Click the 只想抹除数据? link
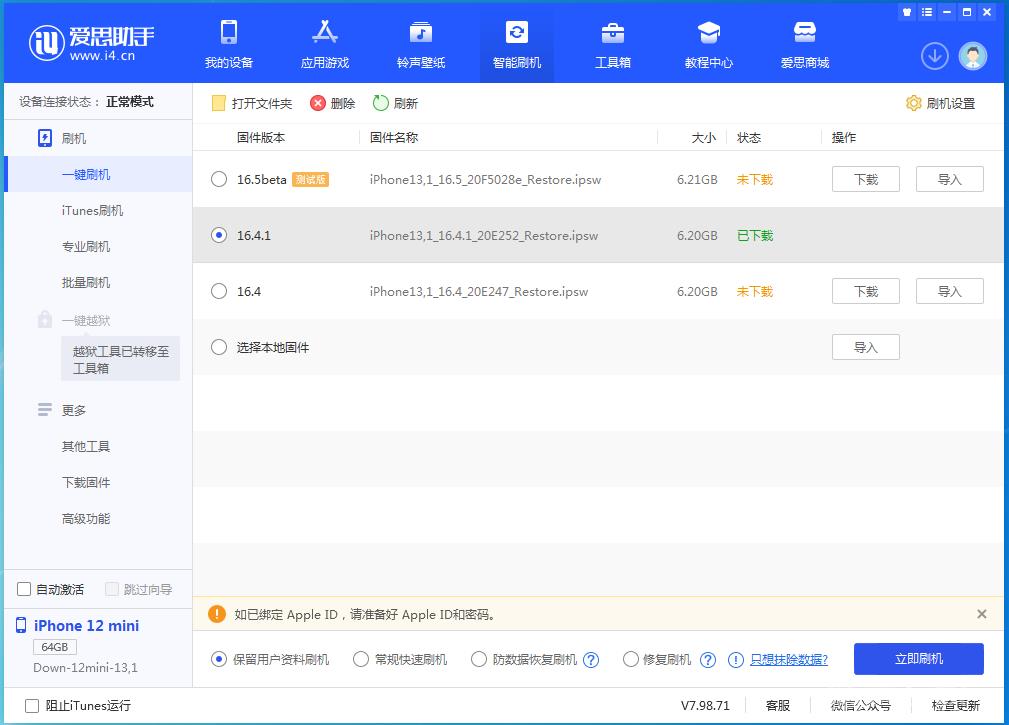This screenshot has width=1009, height=725. click(x=788, y=660)
